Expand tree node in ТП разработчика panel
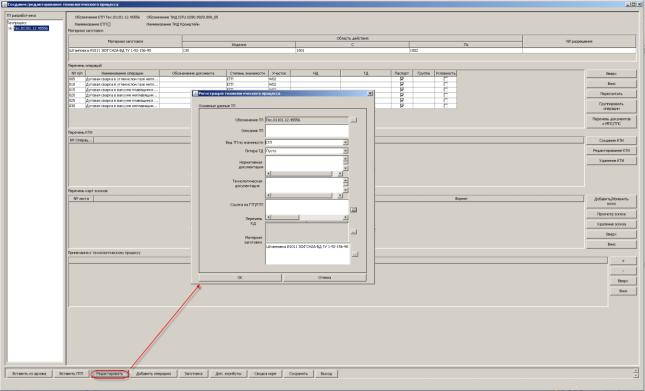 pos(10,28)
